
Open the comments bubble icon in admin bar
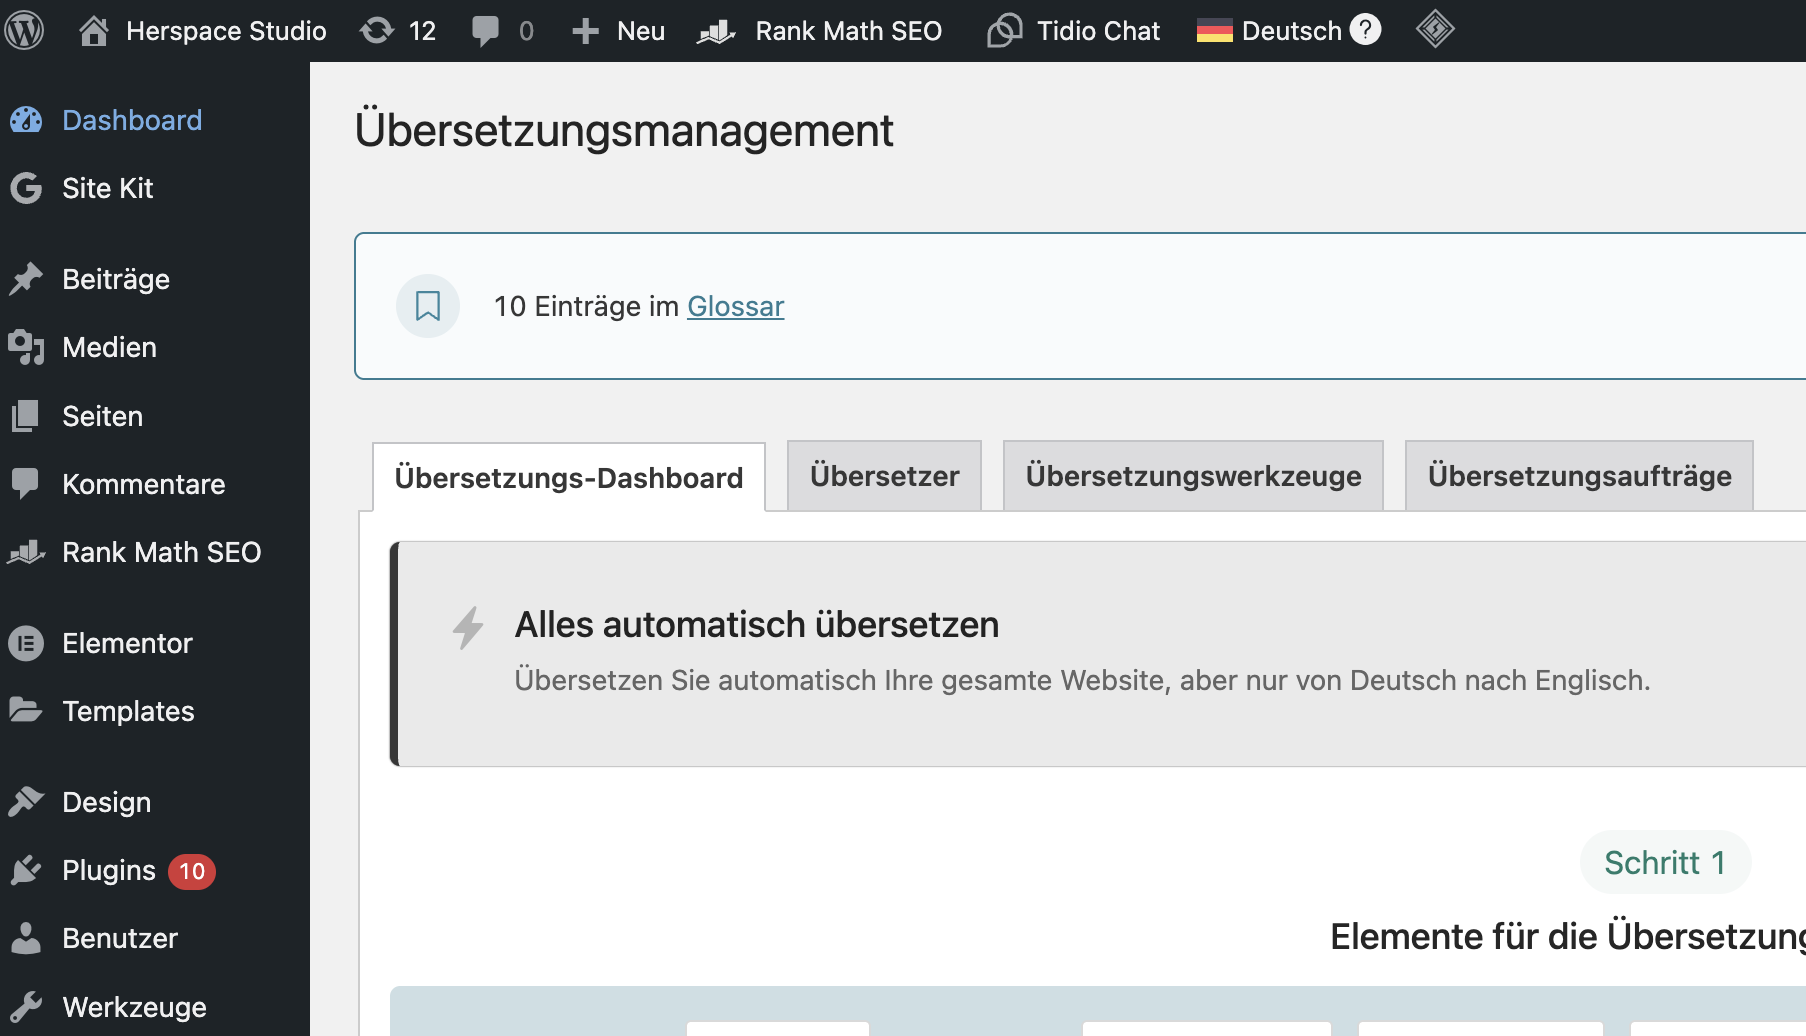pos(486,31)
